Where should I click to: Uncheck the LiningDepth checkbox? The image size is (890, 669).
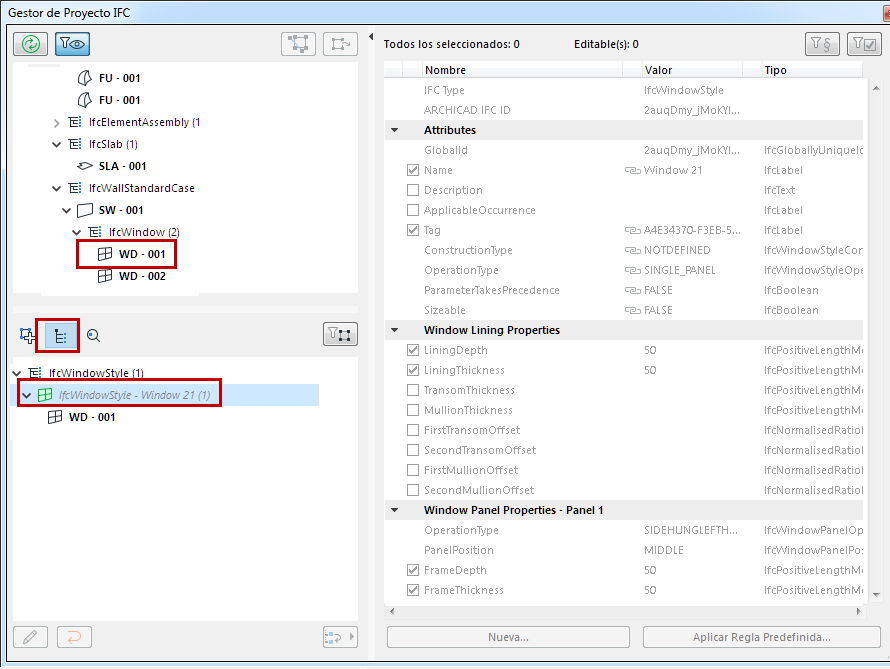pos(413,350)
